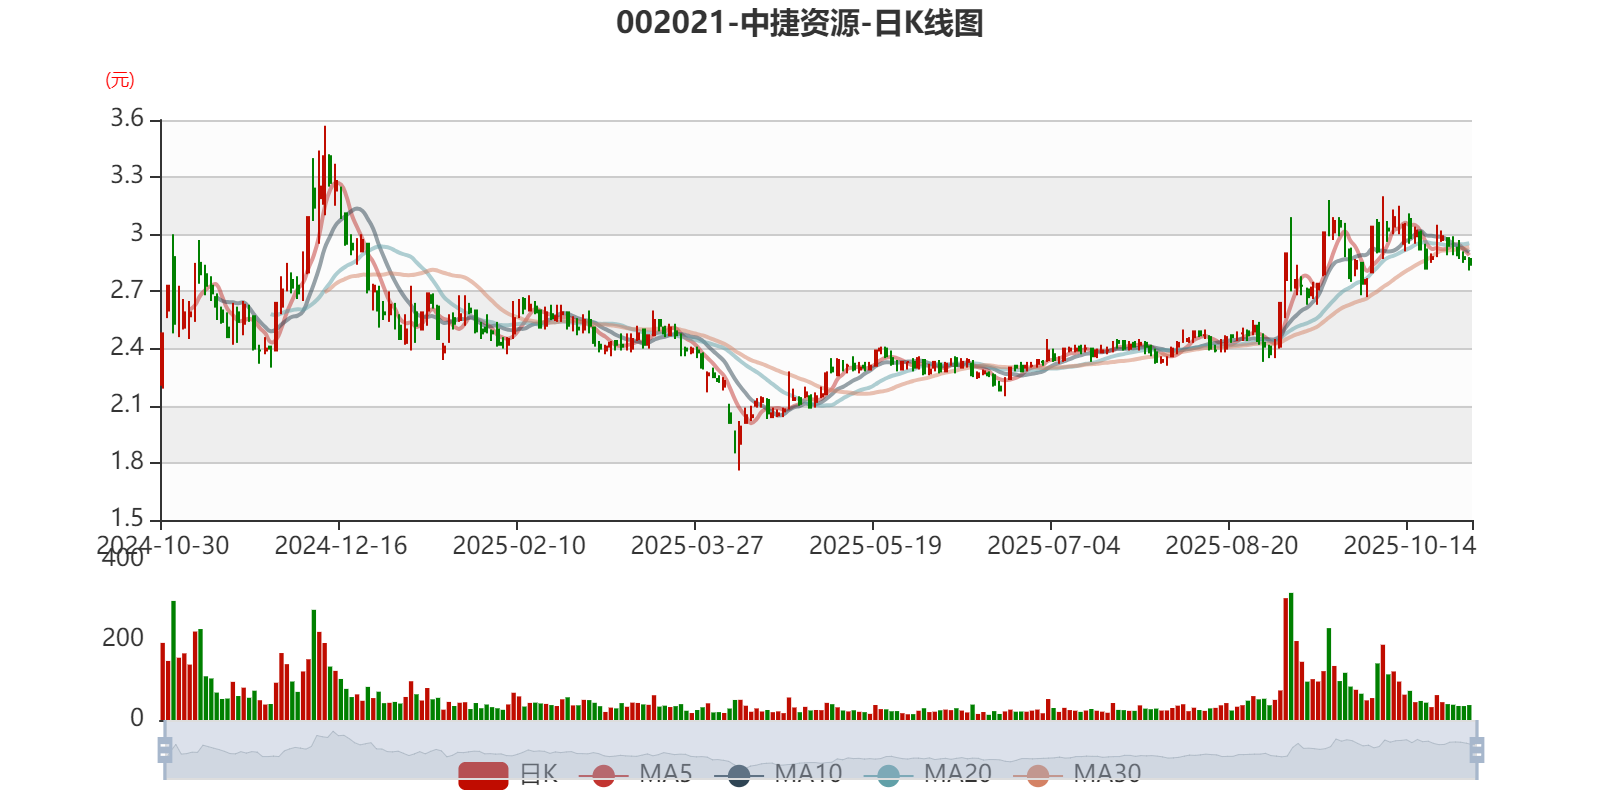Viewport: 1600px width, 800px height.
Task: Click the 2.7 price axis label
Action: click(x=127, y=291)
